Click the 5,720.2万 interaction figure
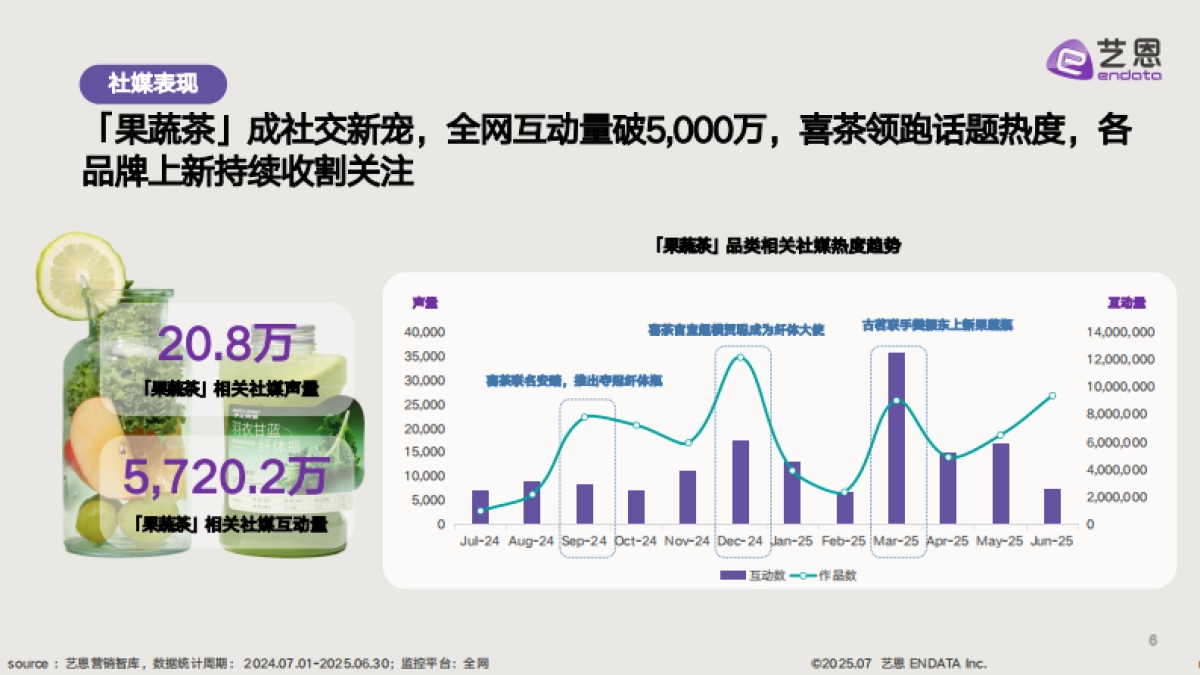This screenshot has width=1200, height=675. tap(226, 477)
